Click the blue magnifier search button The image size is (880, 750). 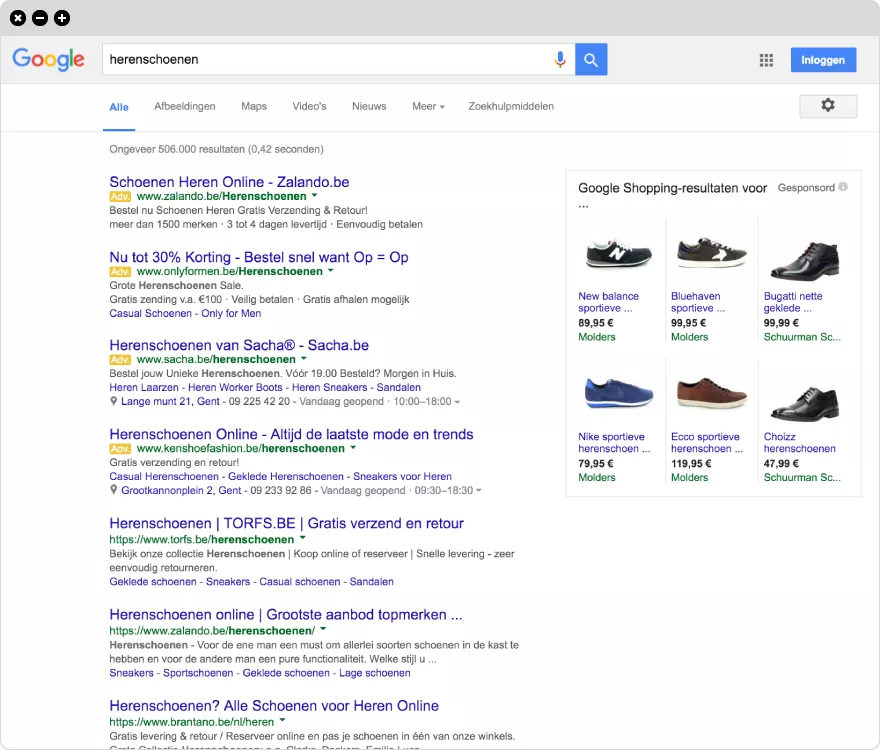[591, 60]
